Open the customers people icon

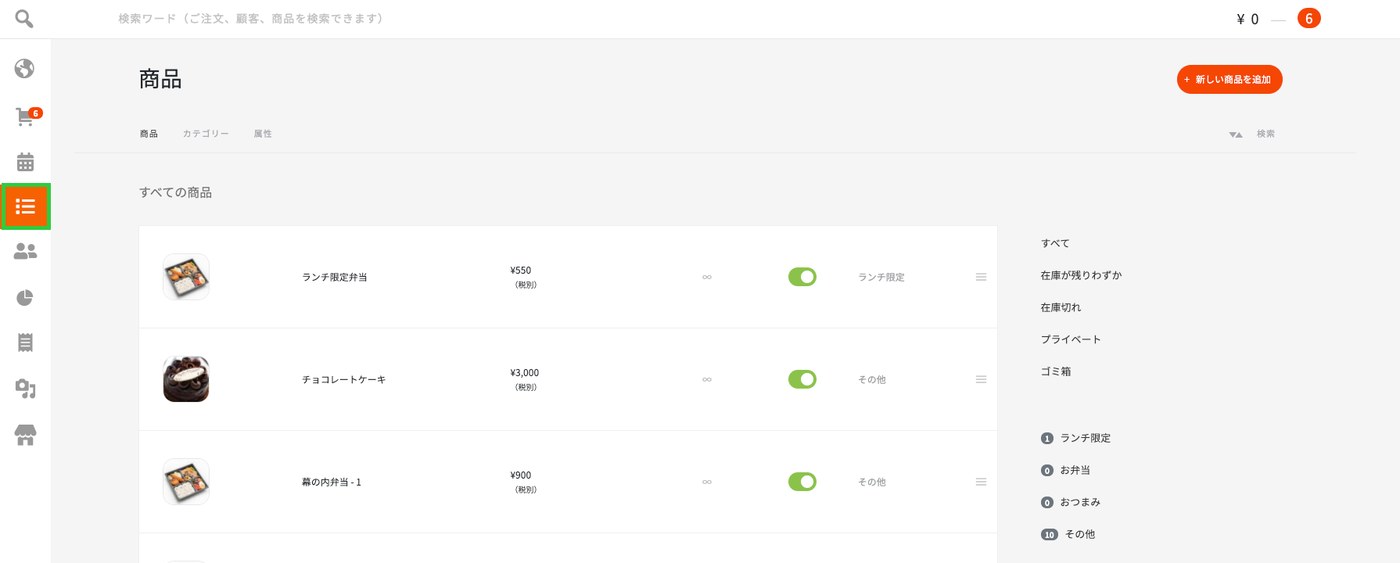25,252
